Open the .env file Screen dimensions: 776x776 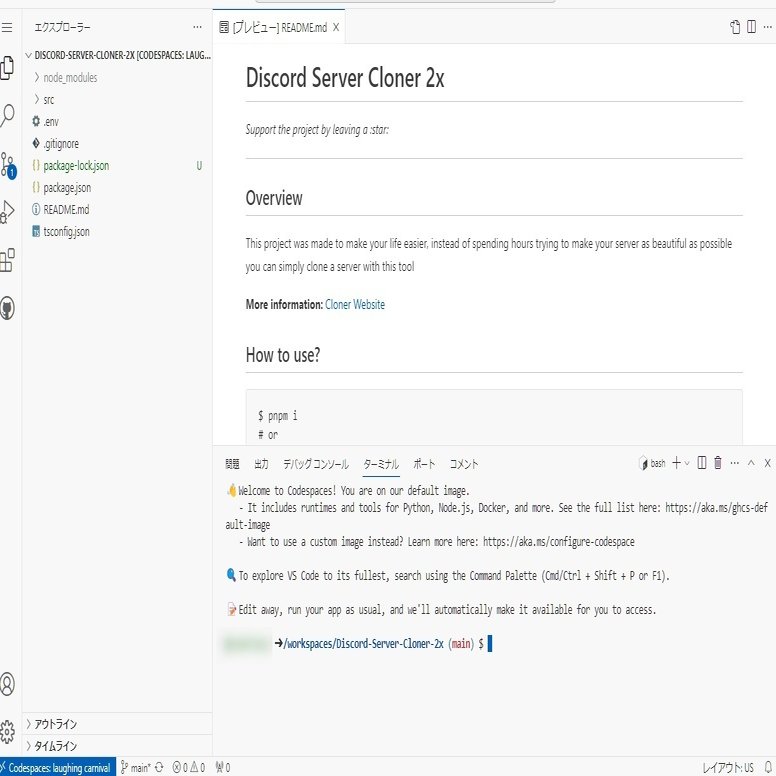pyautogui.click(x=117, y=121)
